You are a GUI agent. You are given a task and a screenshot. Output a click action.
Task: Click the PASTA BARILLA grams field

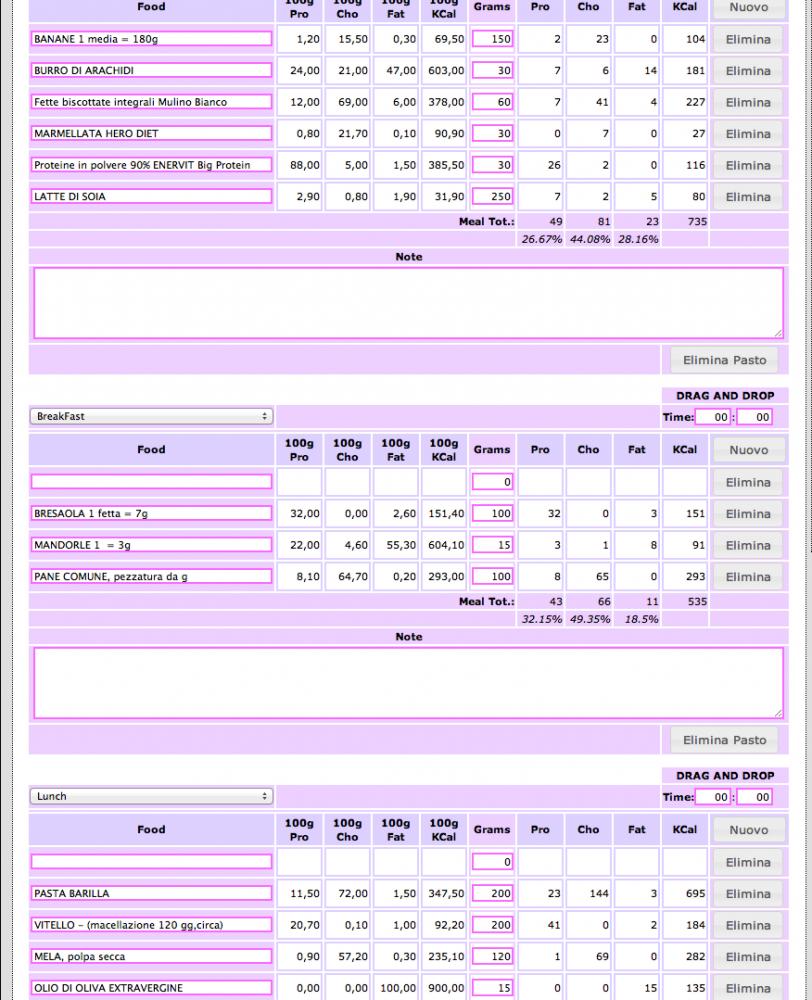(492, 893)
